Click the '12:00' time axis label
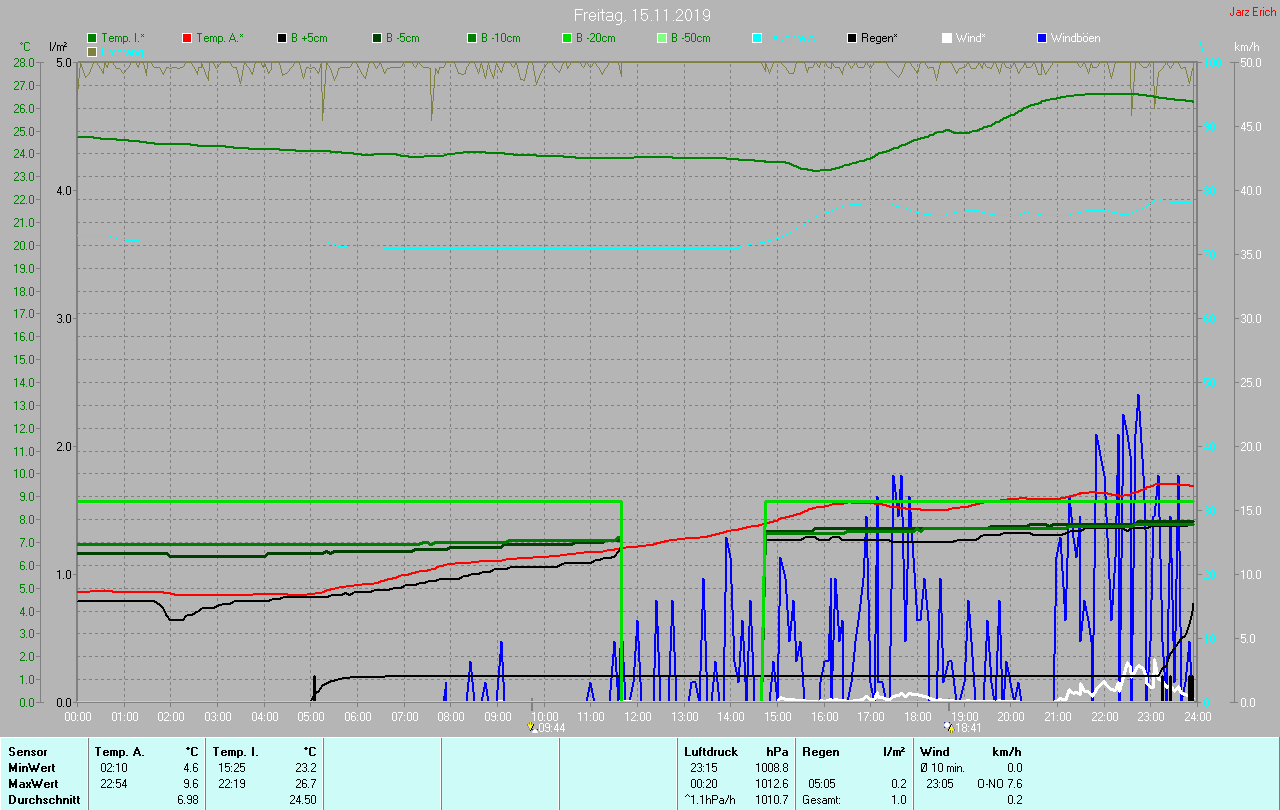This screenshot has height=810, width=1280. click(x=638, y=716)
